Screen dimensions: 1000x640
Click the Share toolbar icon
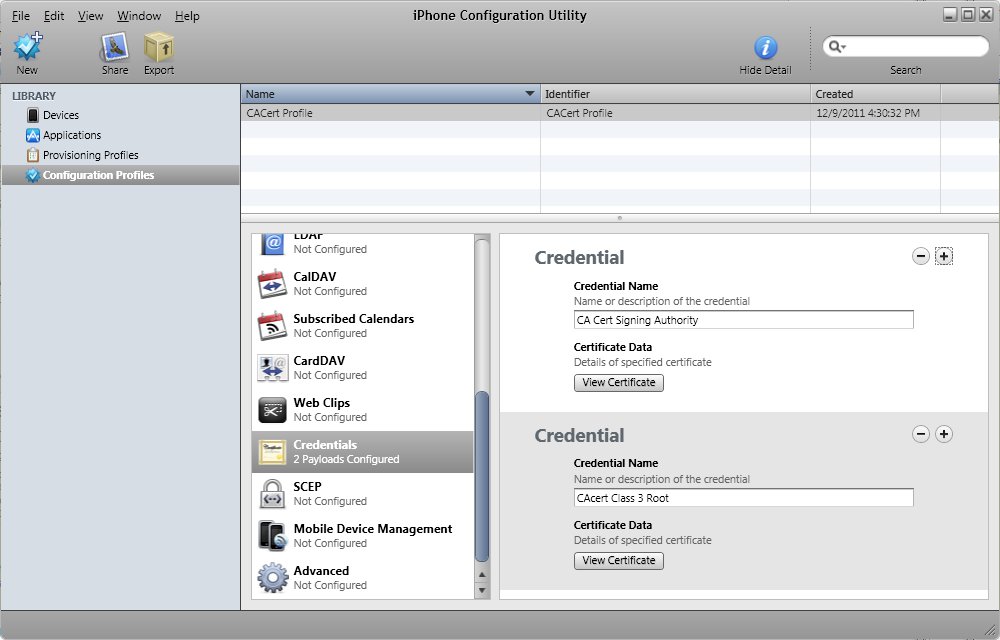115,48
